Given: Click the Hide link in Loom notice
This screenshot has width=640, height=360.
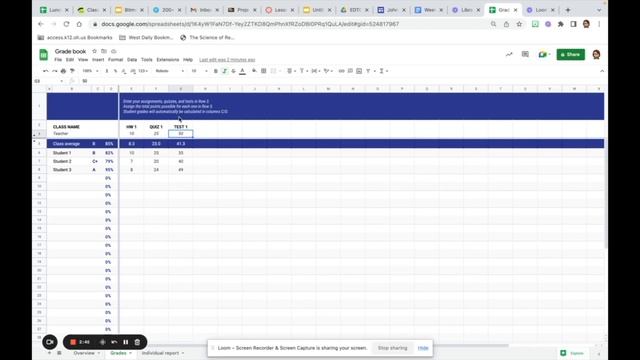Looking at the screenshot, I should [423, 348].
